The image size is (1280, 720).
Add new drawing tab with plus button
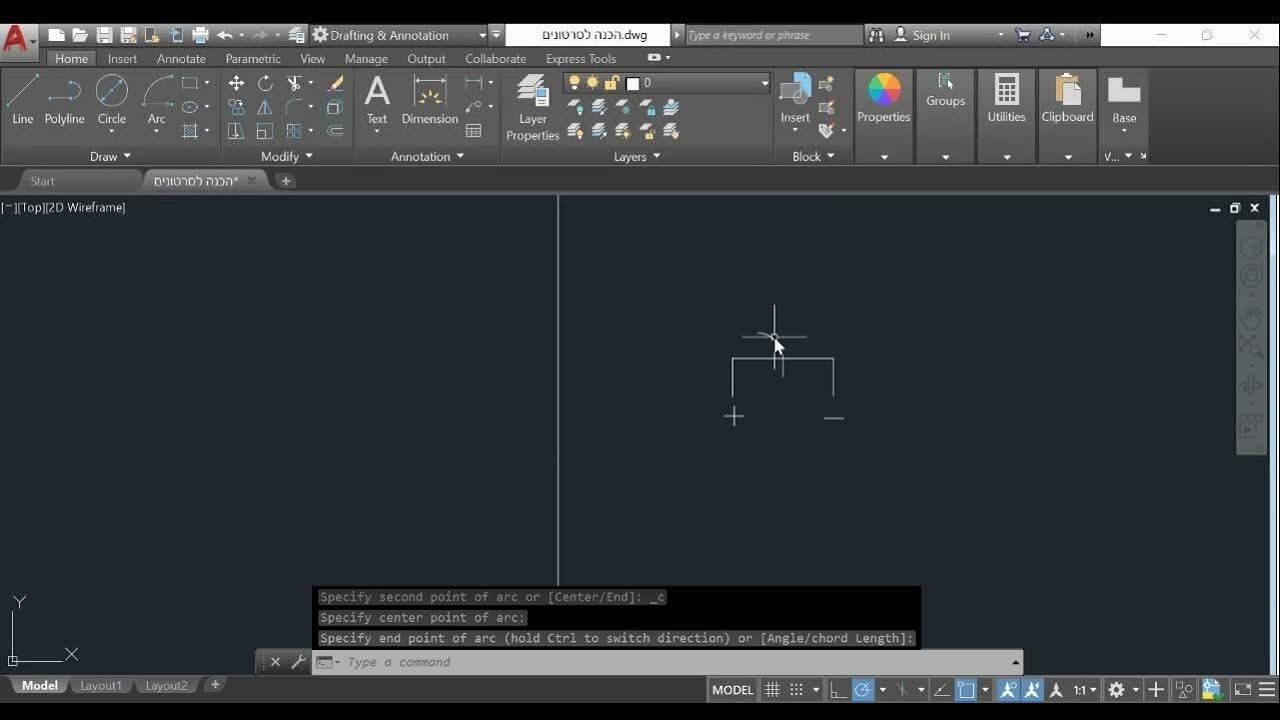pyautogui.click(x=286, y=181)
